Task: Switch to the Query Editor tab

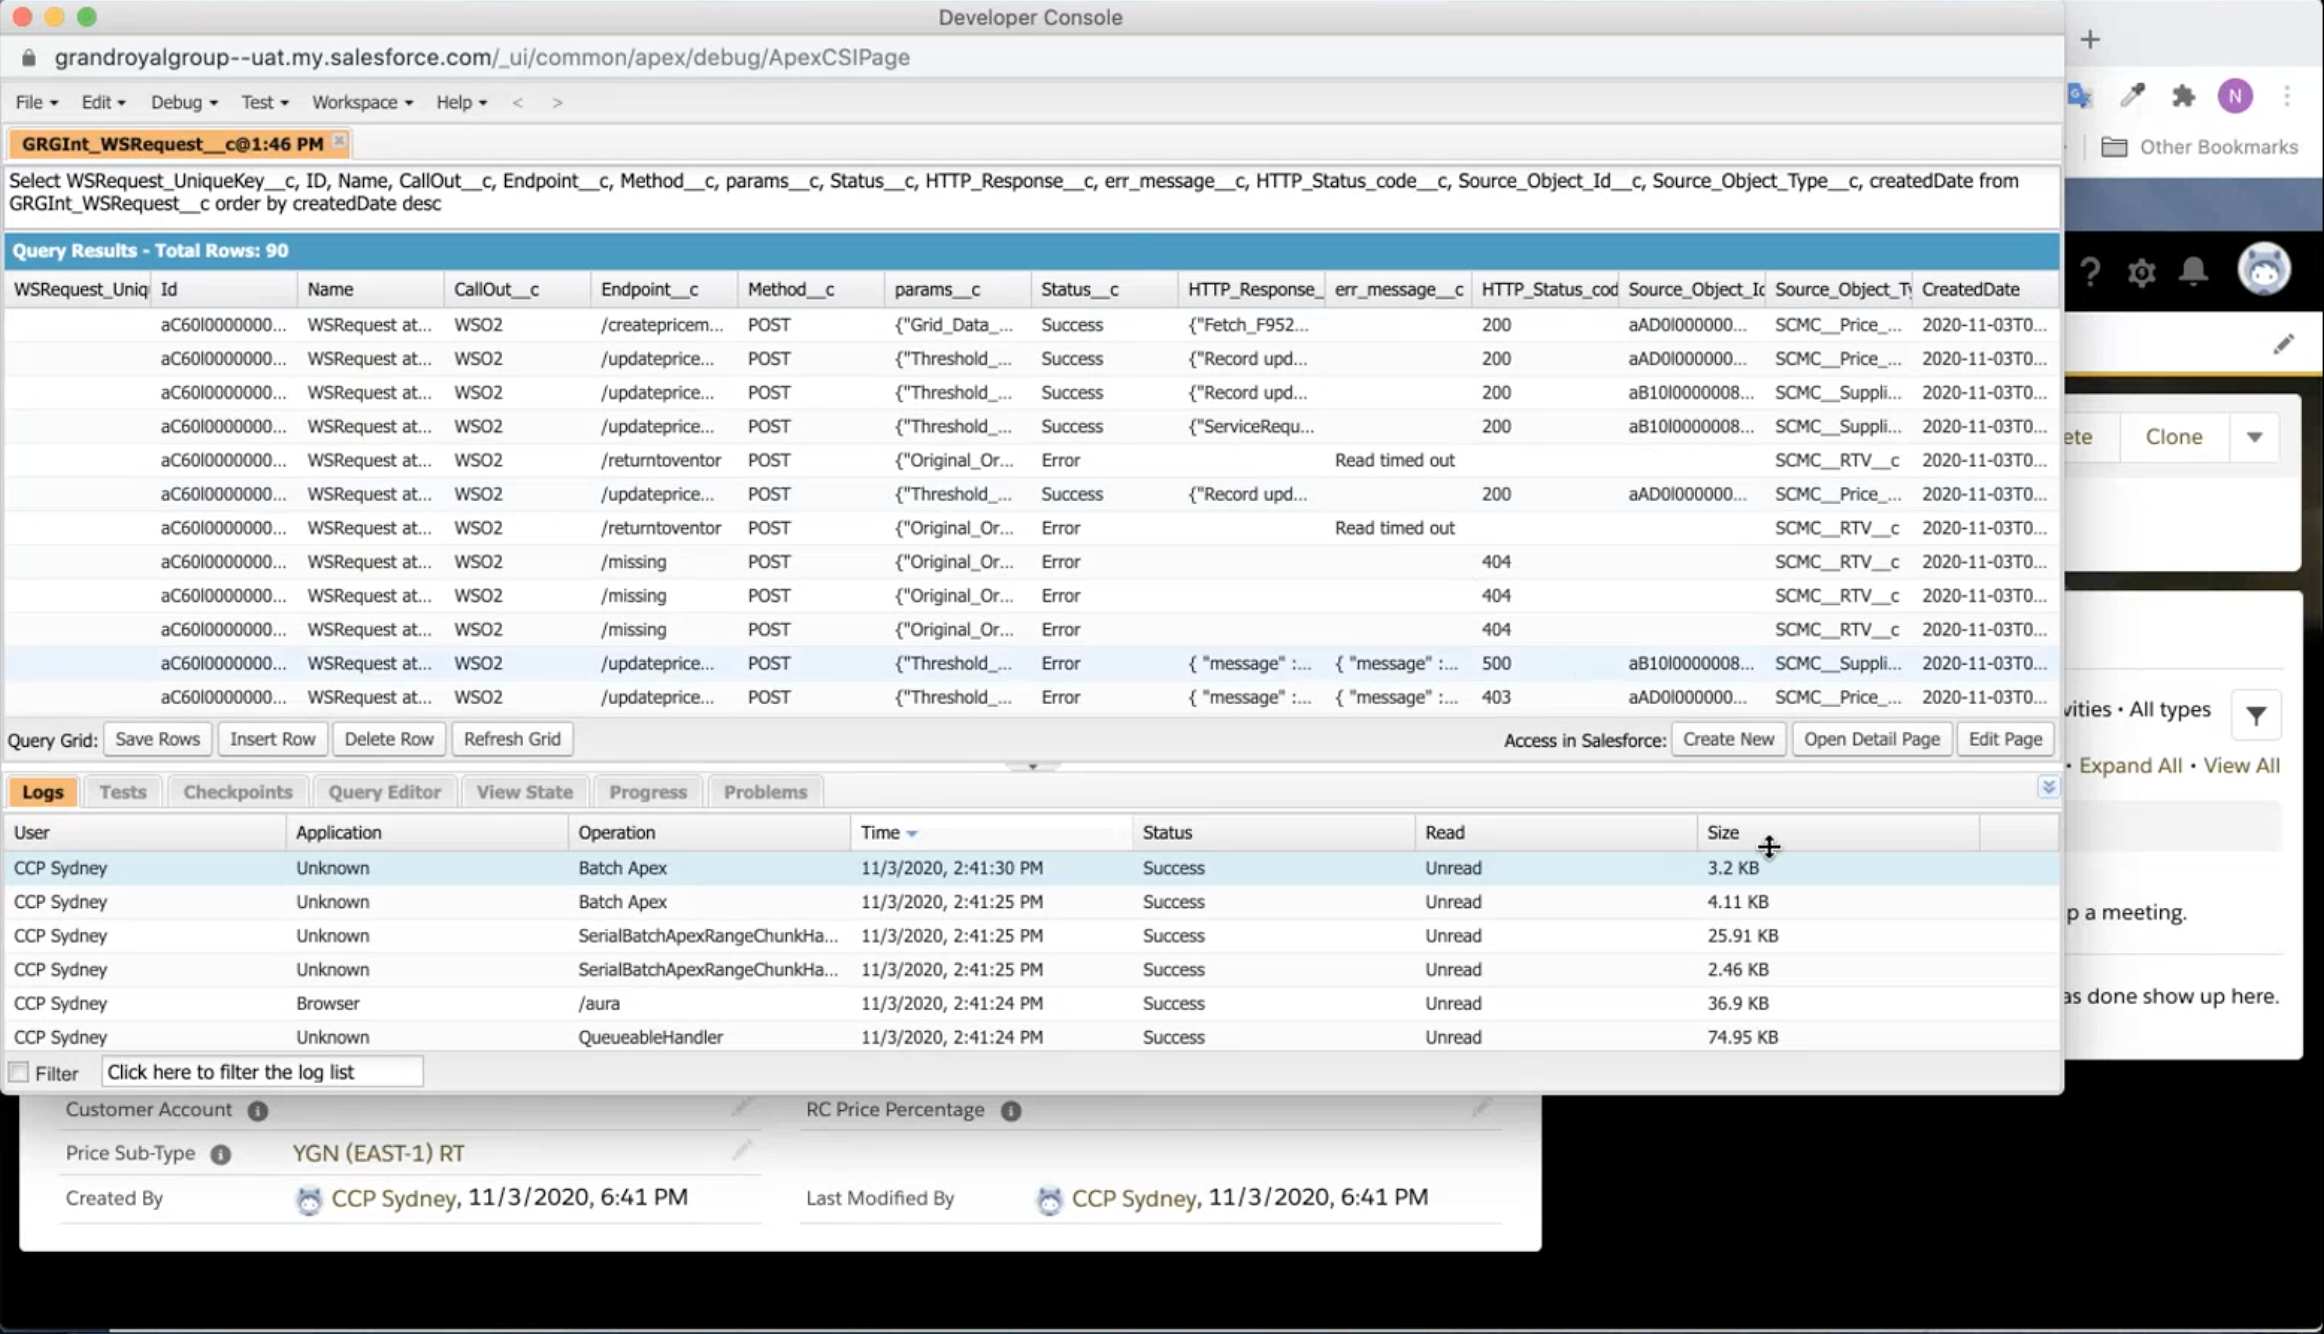Action: pyautogui.click(x=384, y=792)
